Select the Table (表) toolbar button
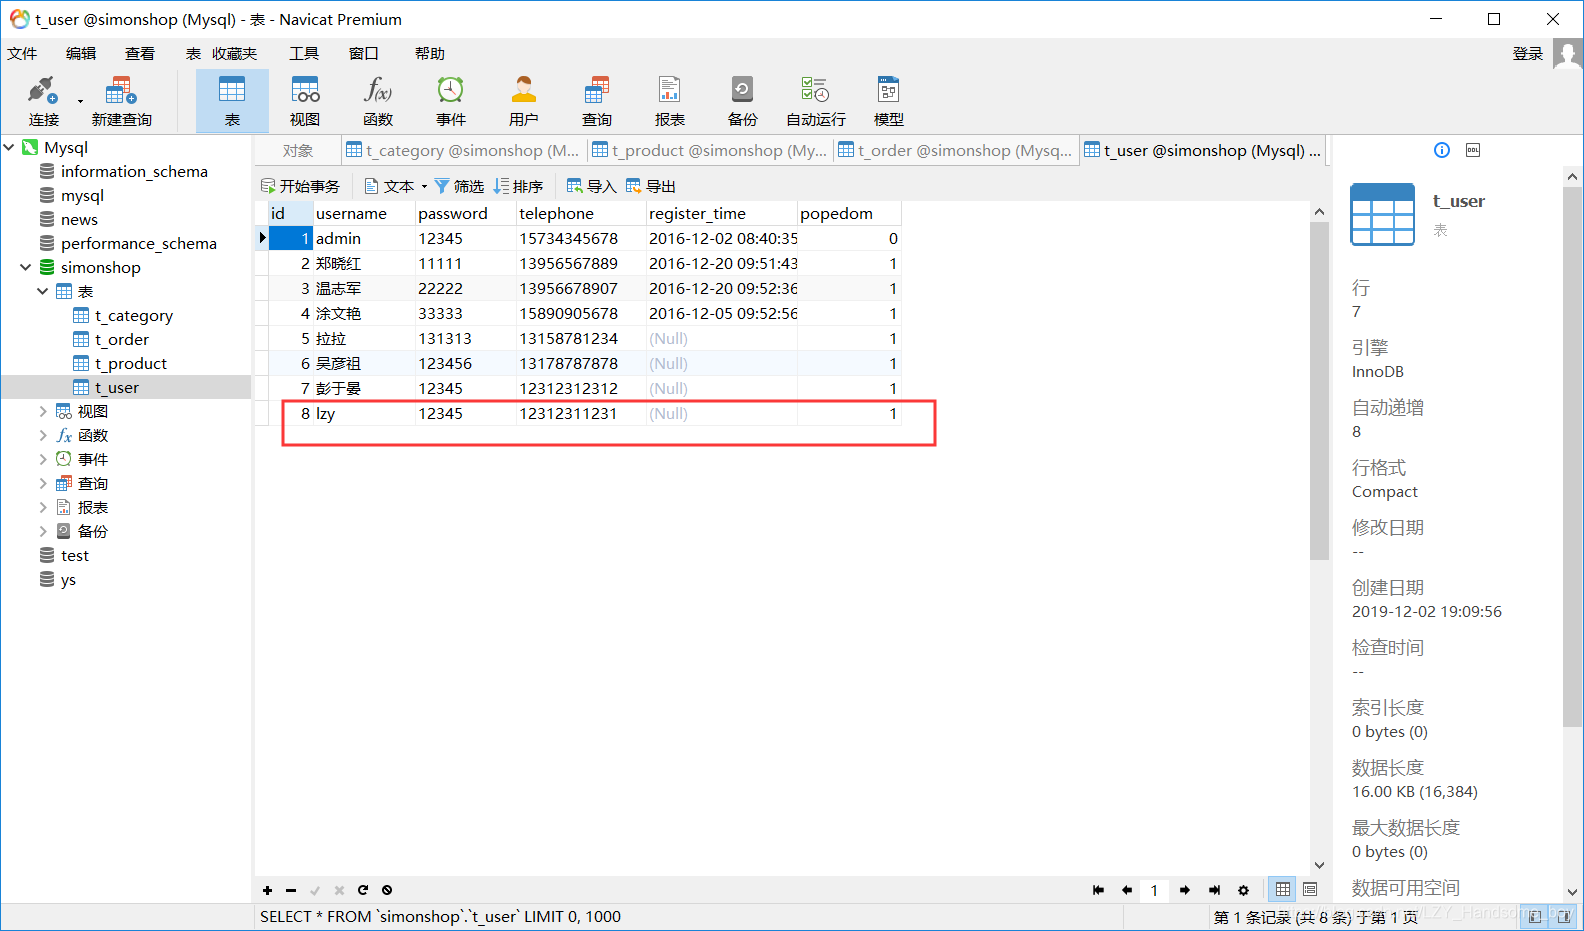 [232, 101]
